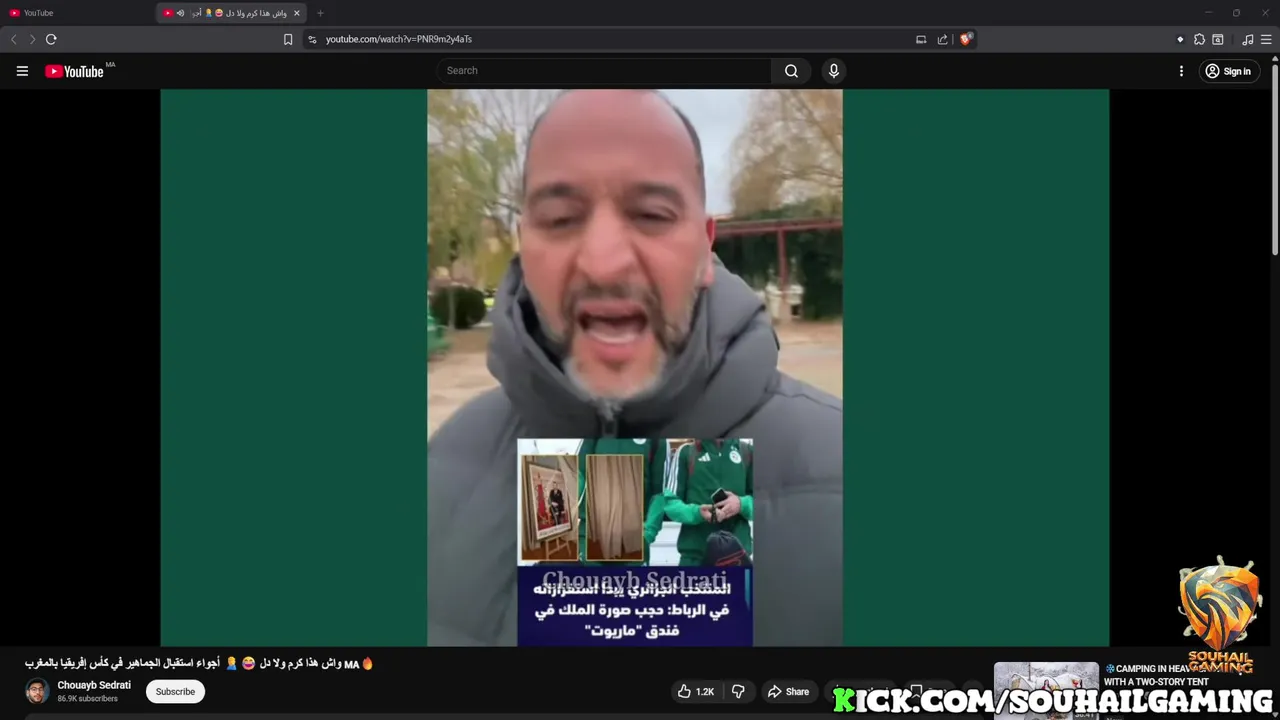Image resolution: width=1280 pixels, height=720 pixels.
Task: Open the Chouayb Sedrati channel name link
Action: pos(94,685)
